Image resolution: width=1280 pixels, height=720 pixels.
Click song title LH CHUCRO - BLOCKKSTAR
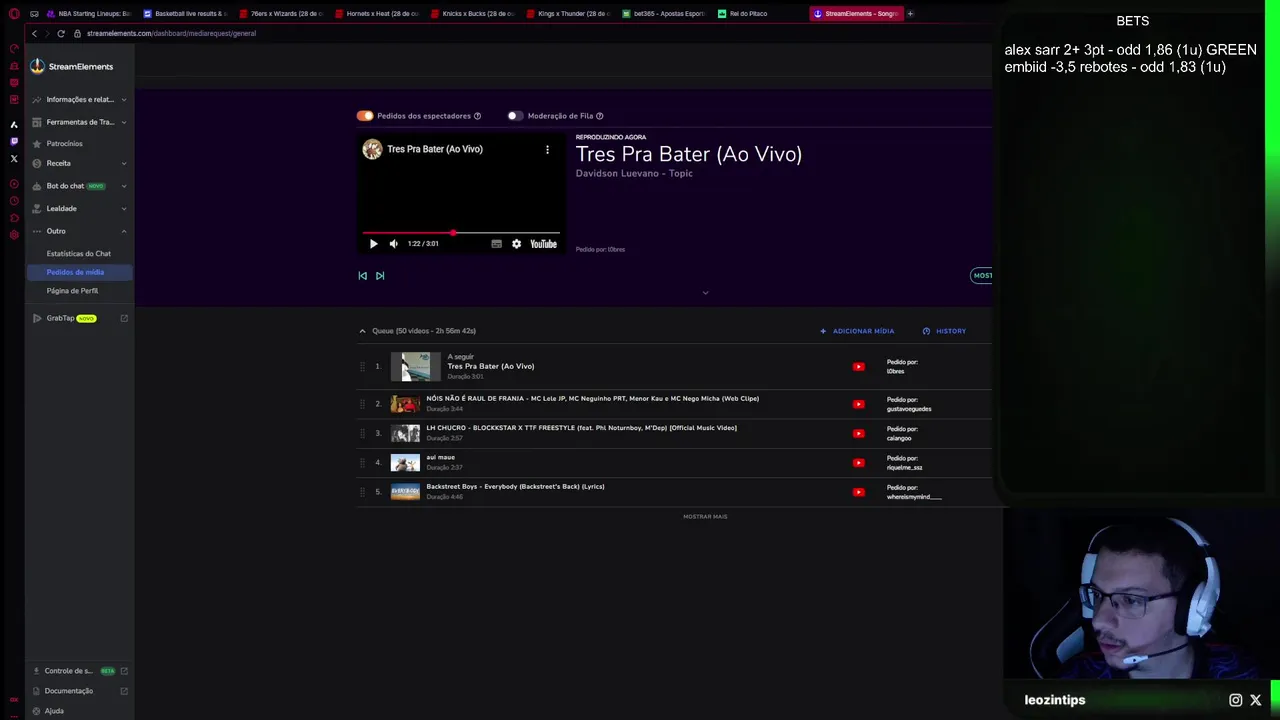(581, 428)
